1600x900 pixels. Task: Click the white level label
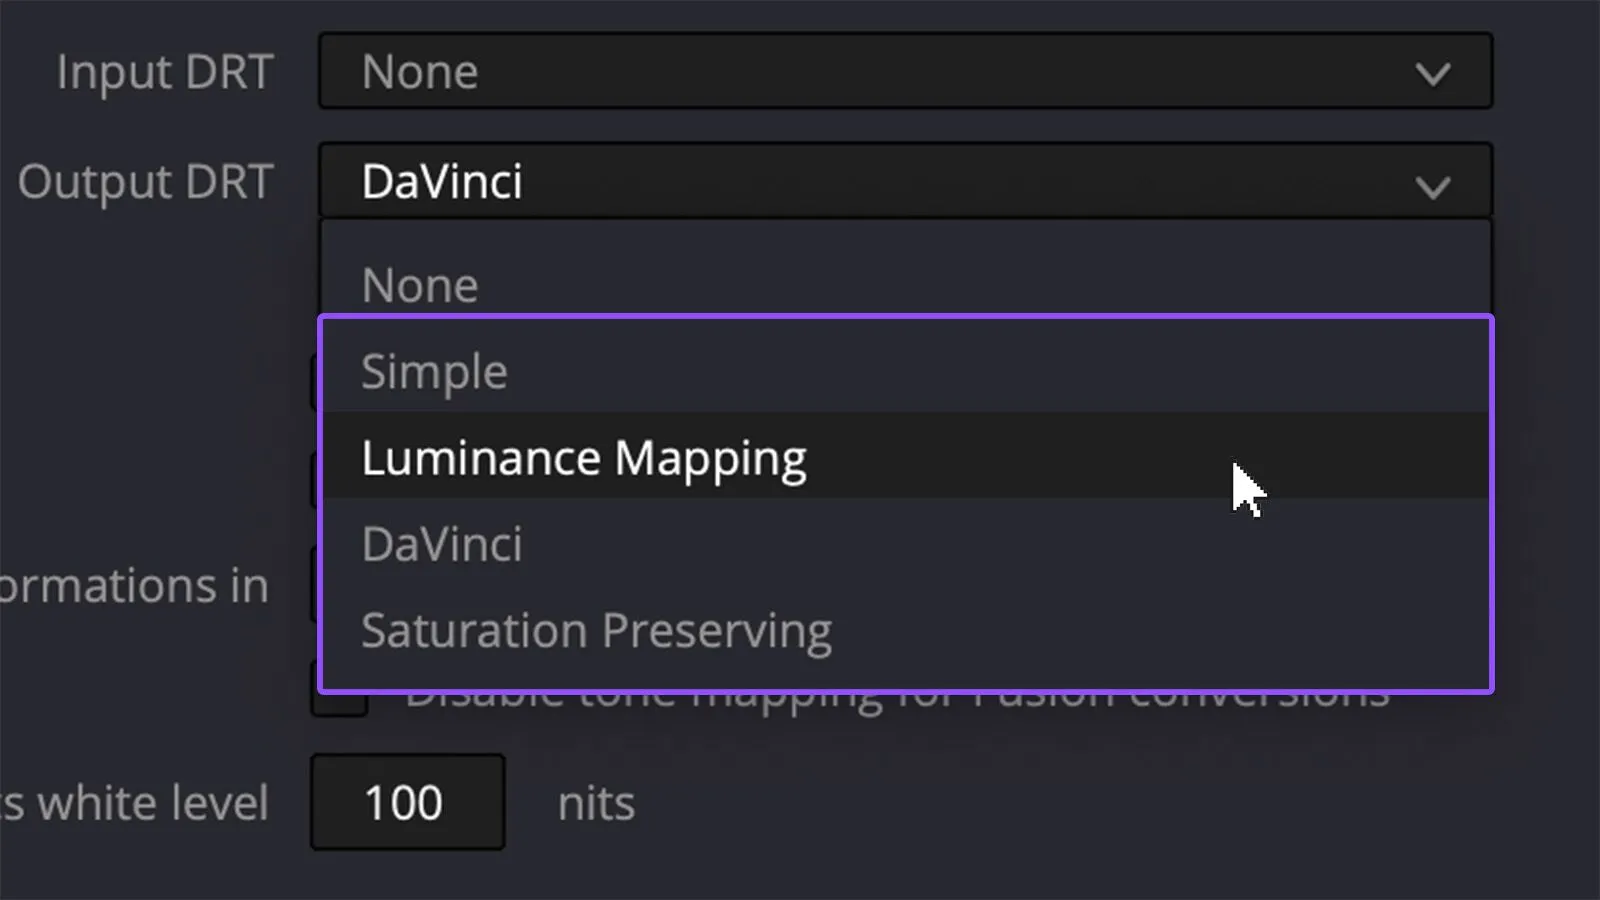tap(134, 803)
